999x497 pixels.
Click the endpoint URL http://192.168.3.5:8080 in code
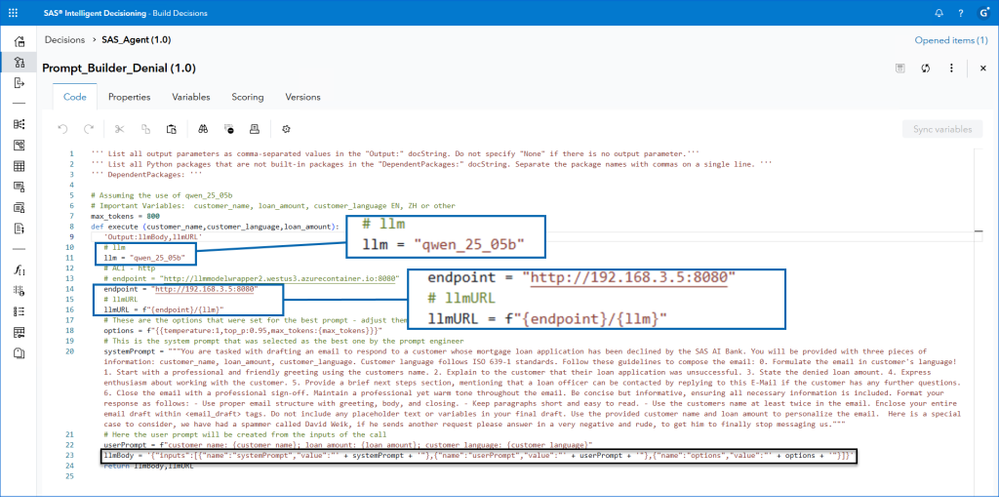tap(205, 289)
